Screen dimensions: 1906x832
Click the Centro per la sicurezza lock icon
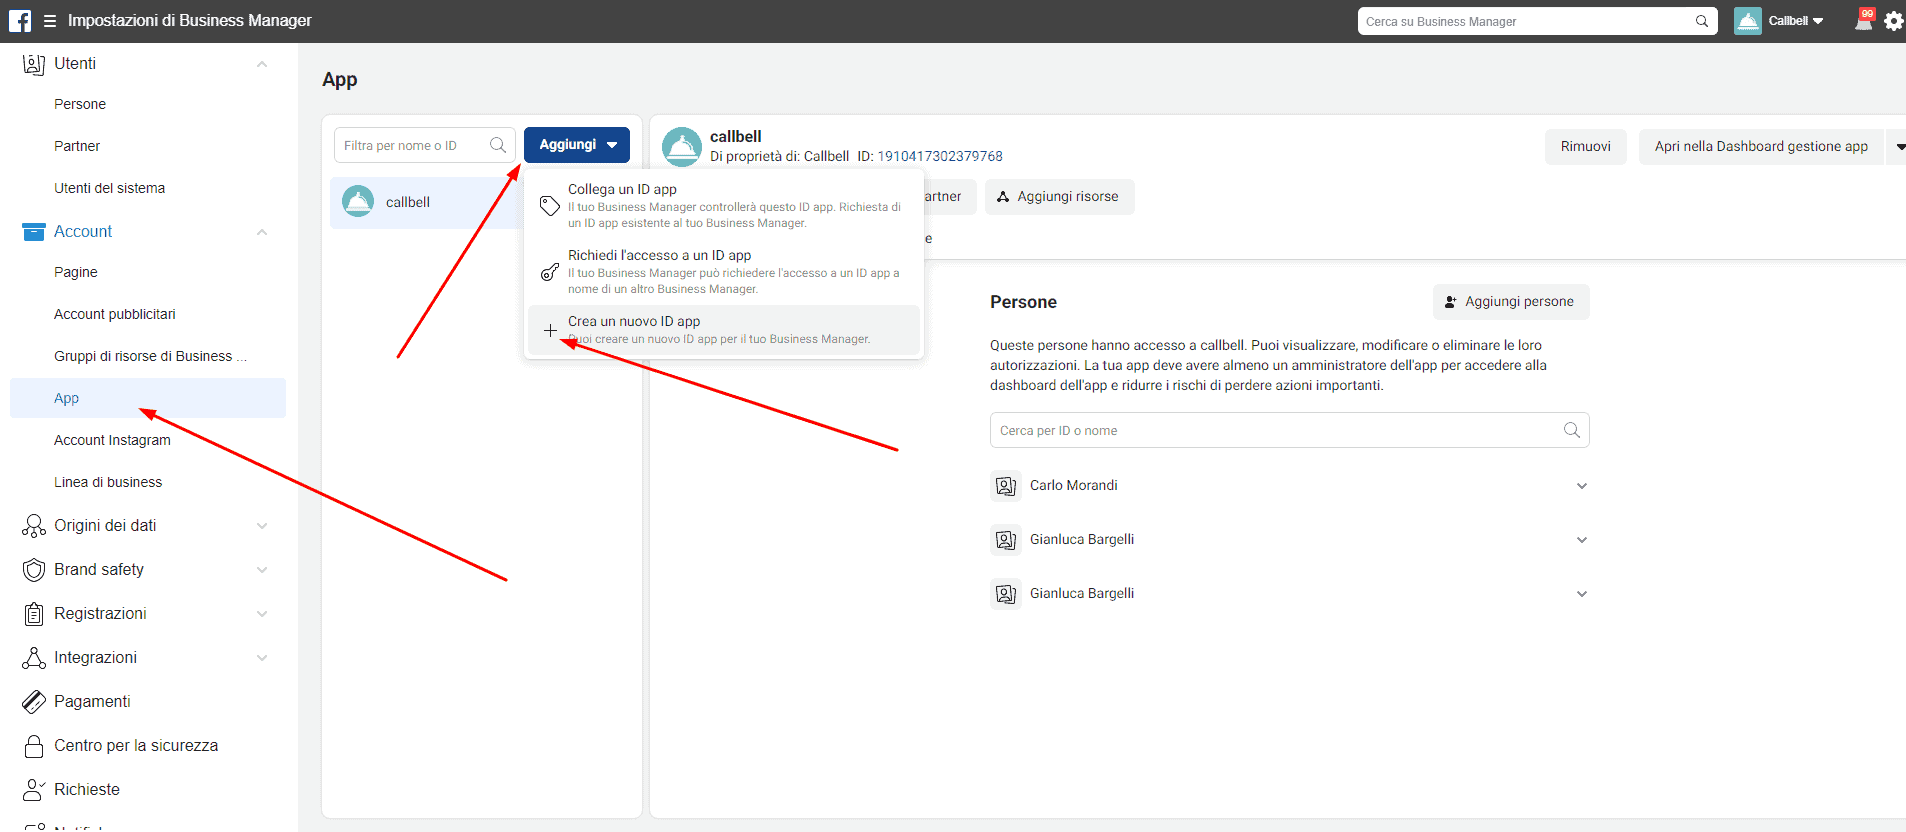tap(34, 746)
